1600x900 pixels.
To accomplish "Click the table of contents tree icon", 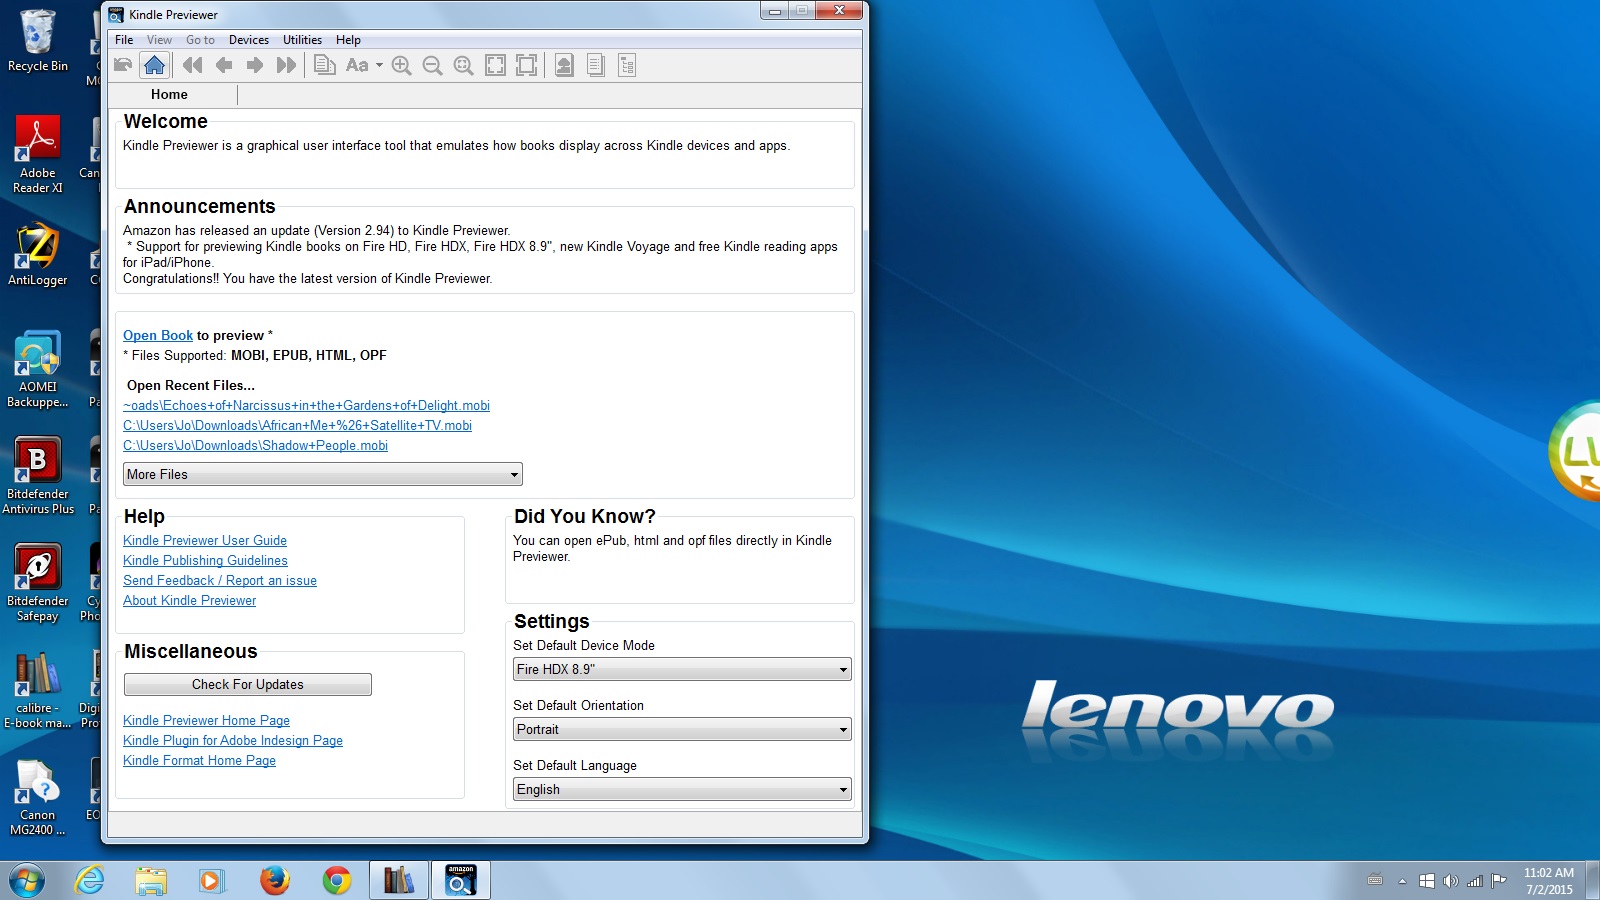I will tap(627, 66).
